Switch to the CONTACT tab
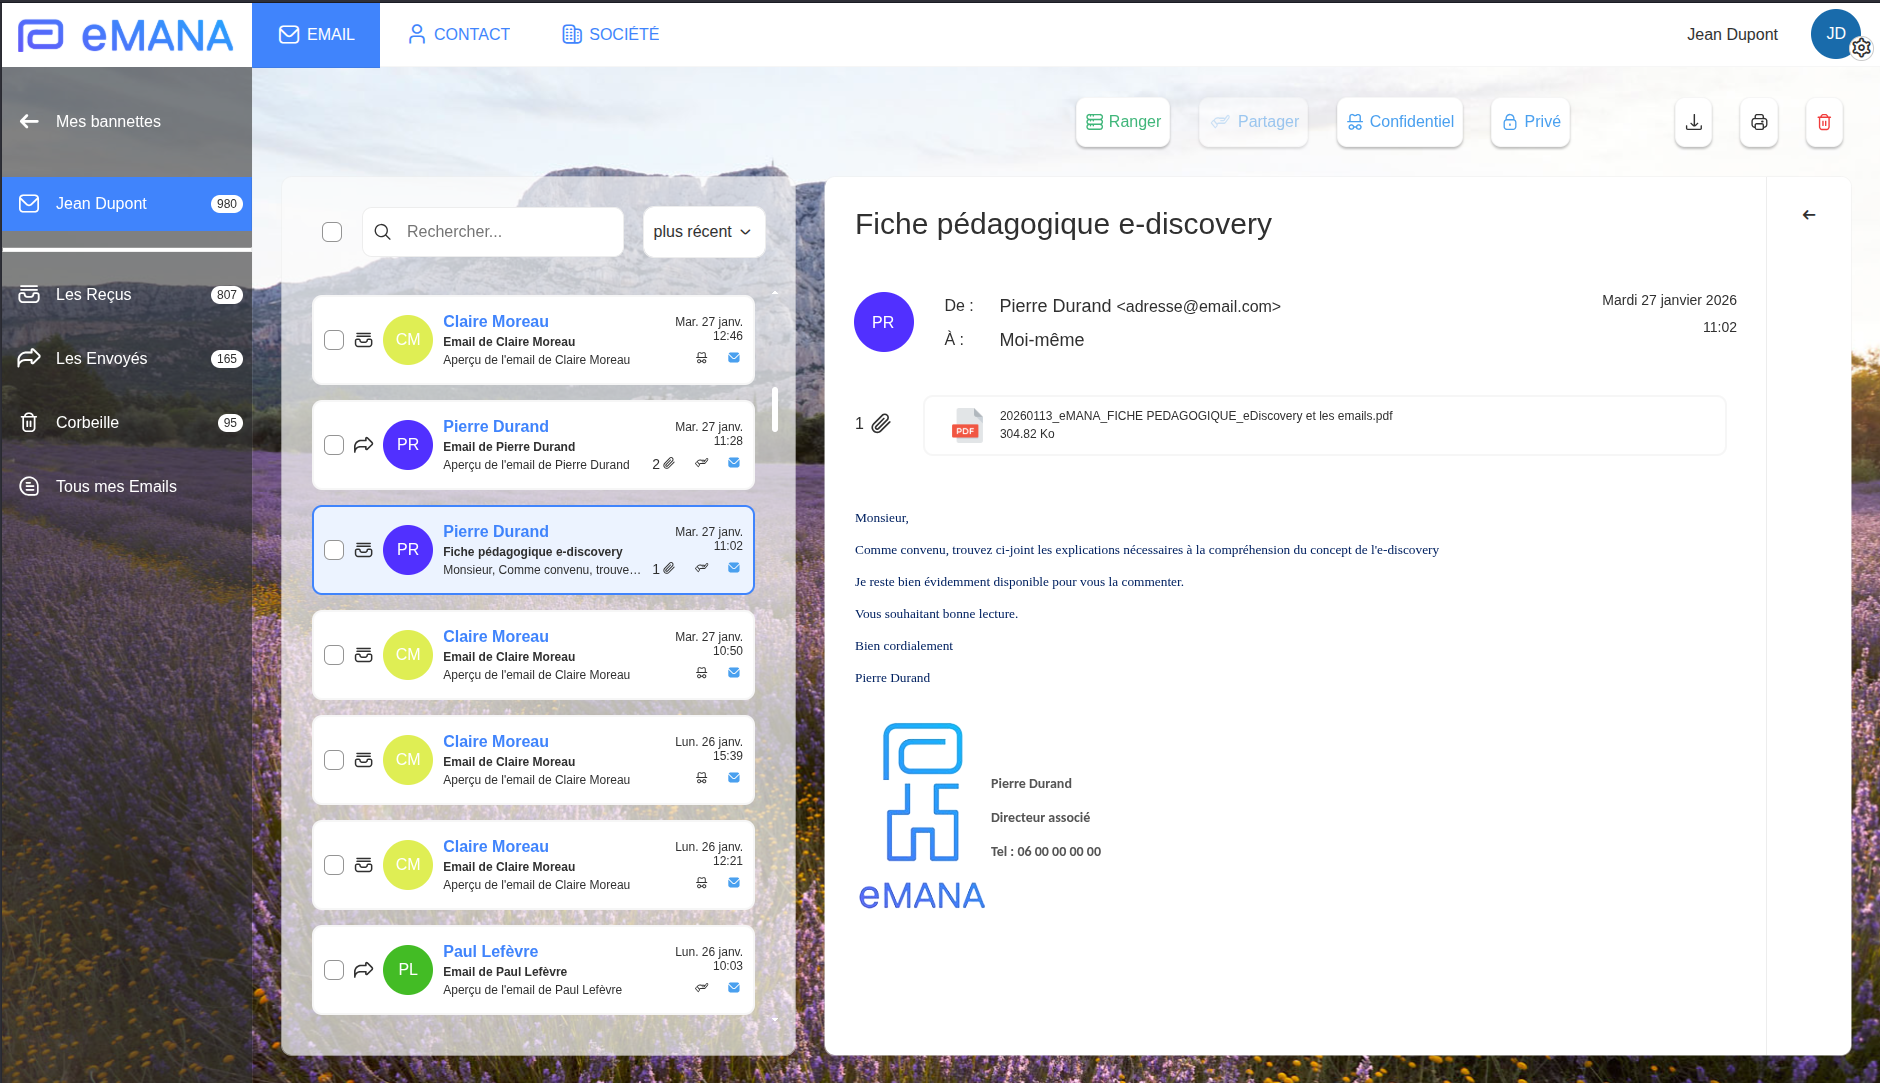 coord(458,34)
